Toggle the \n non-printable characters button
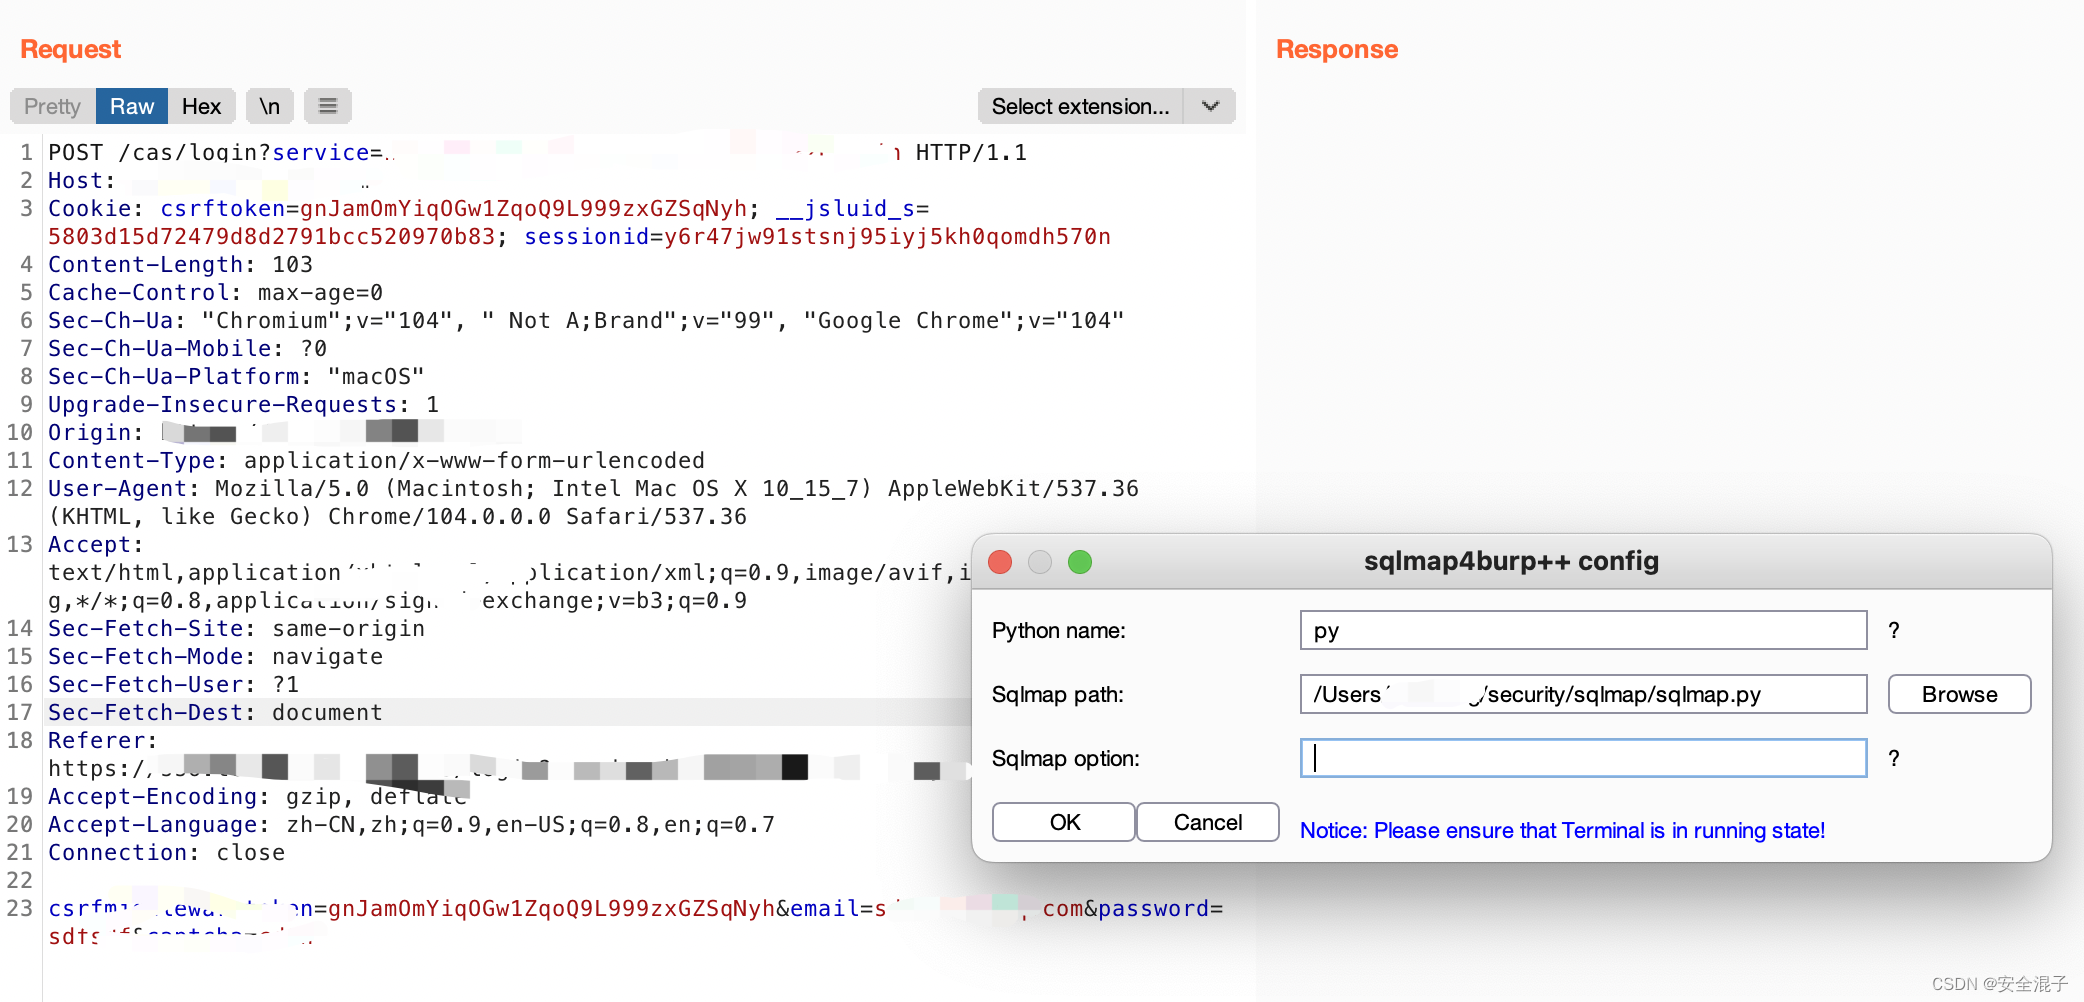 [x=269, y=106]
